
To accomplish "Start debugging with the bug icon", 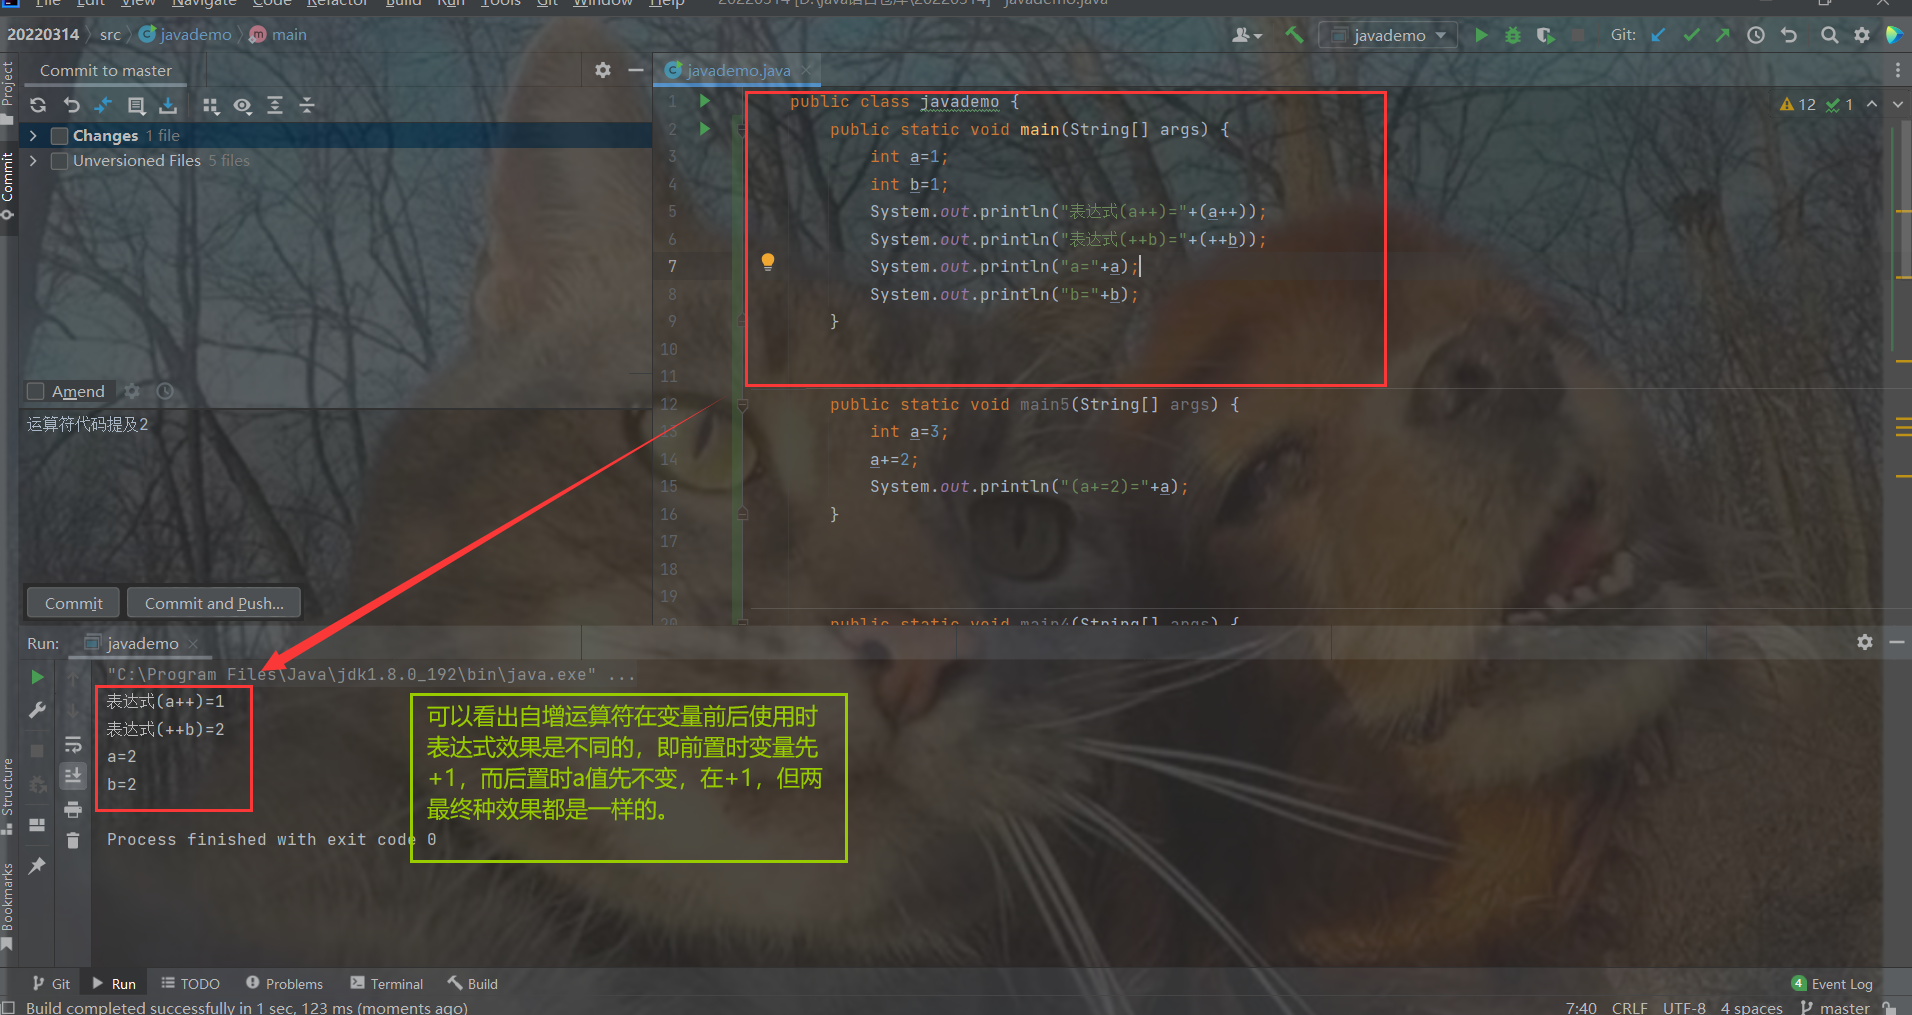I will pyautogui.click(x=1513, y=35).
